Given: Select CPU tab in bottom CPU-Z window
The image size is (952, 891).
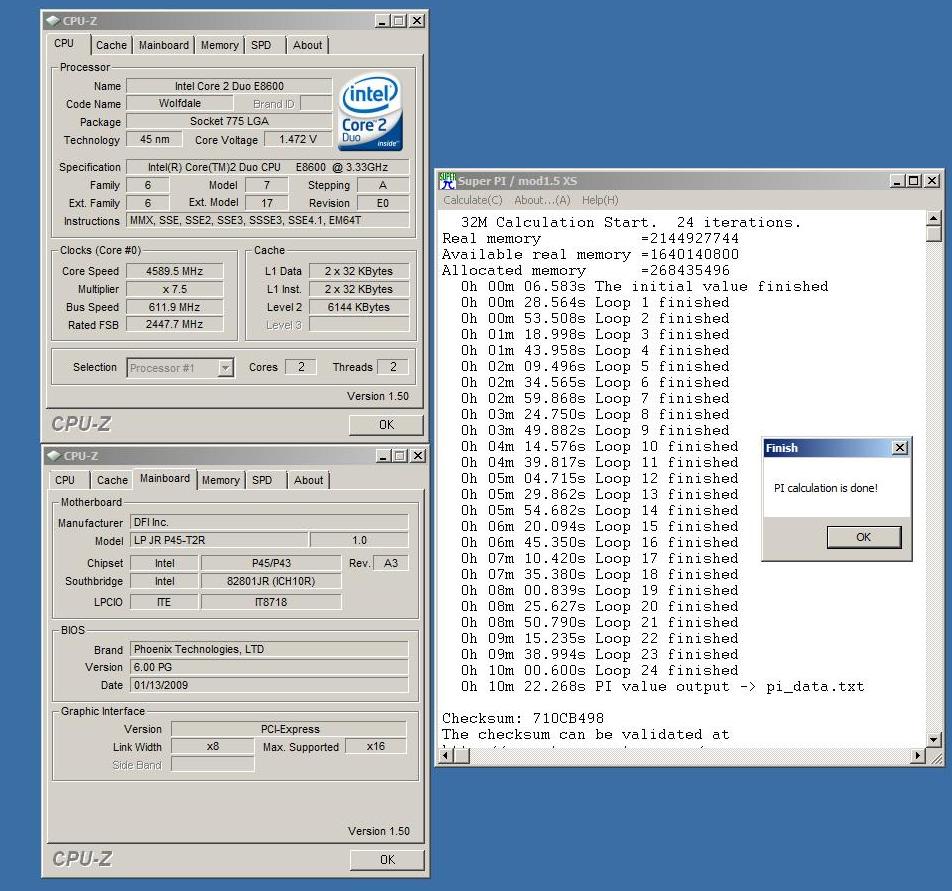Looking at the screenshot, I should pyautogui.click(x=65, y=480).
